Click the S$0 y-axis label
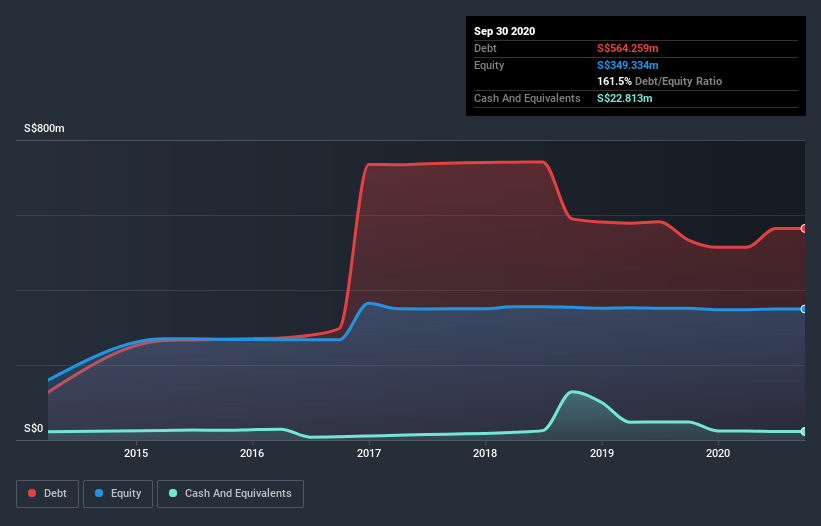 [x=34, y=429]
